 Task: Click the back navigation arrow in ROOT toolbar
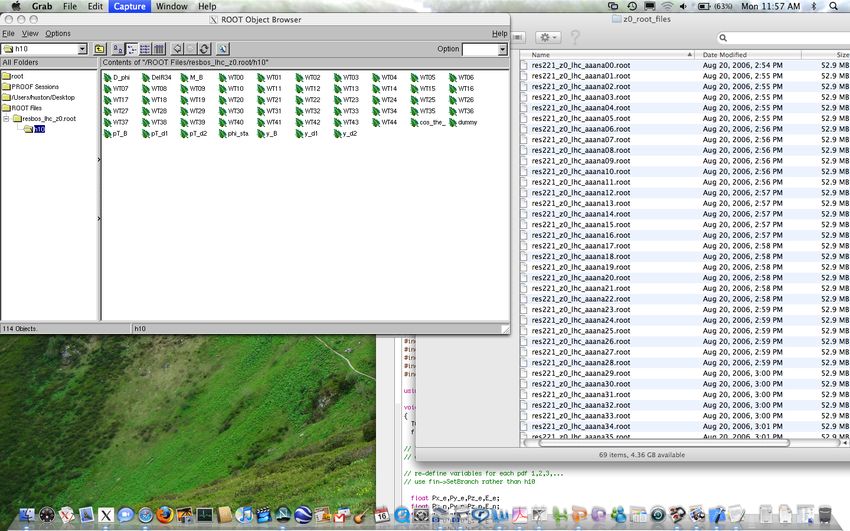(177, 49)
